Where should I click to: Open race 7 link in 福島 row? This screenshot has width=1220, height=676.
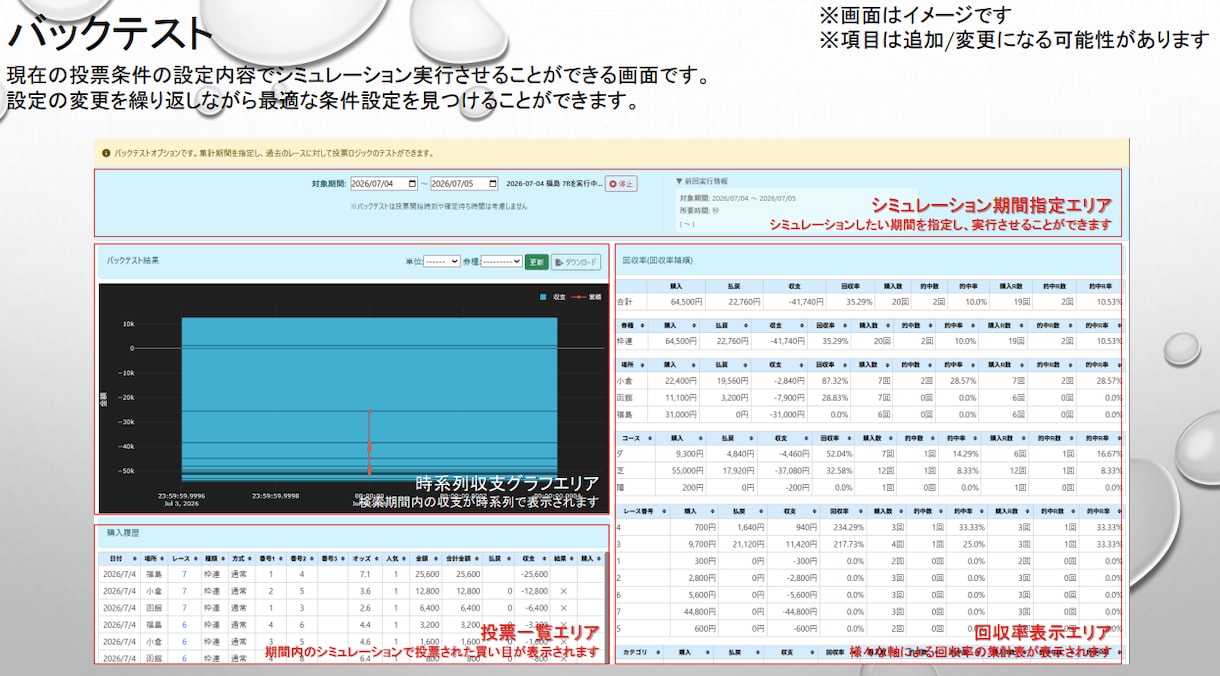183,574
